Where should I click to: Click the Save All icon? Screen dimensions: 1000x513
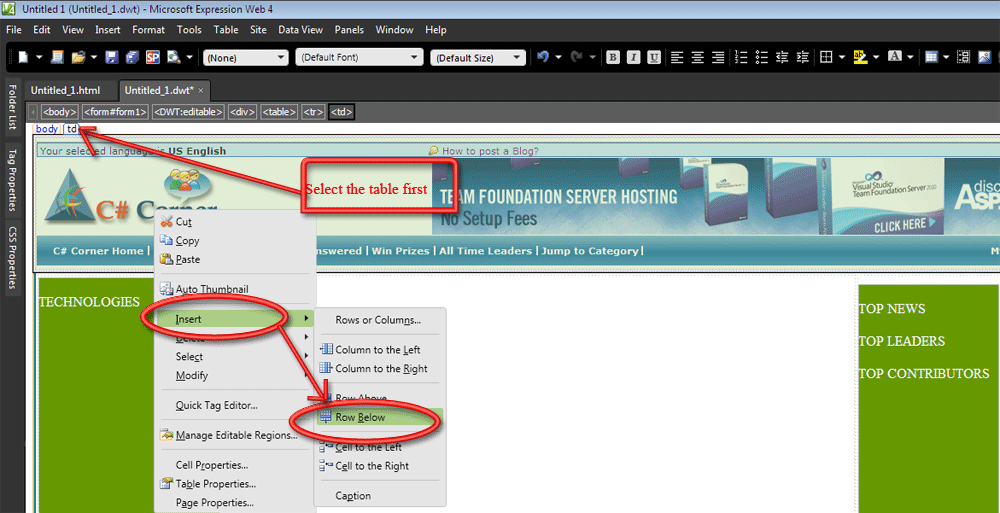point(132,57)
